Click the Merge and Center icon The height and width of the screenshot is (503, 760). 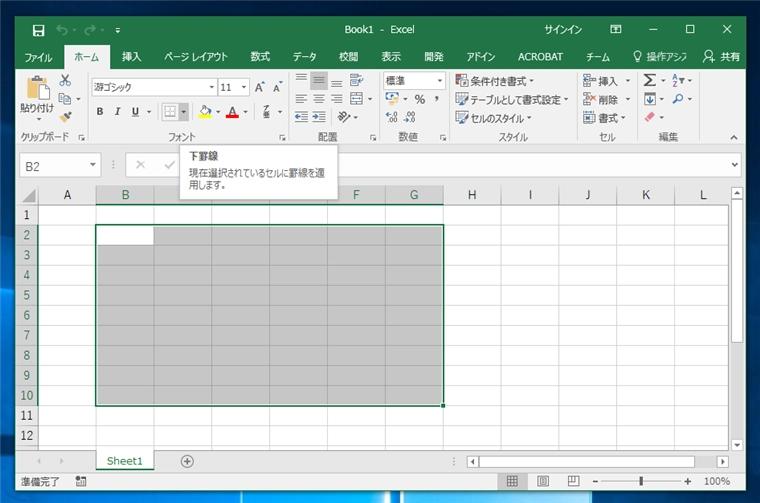(356, 98)
